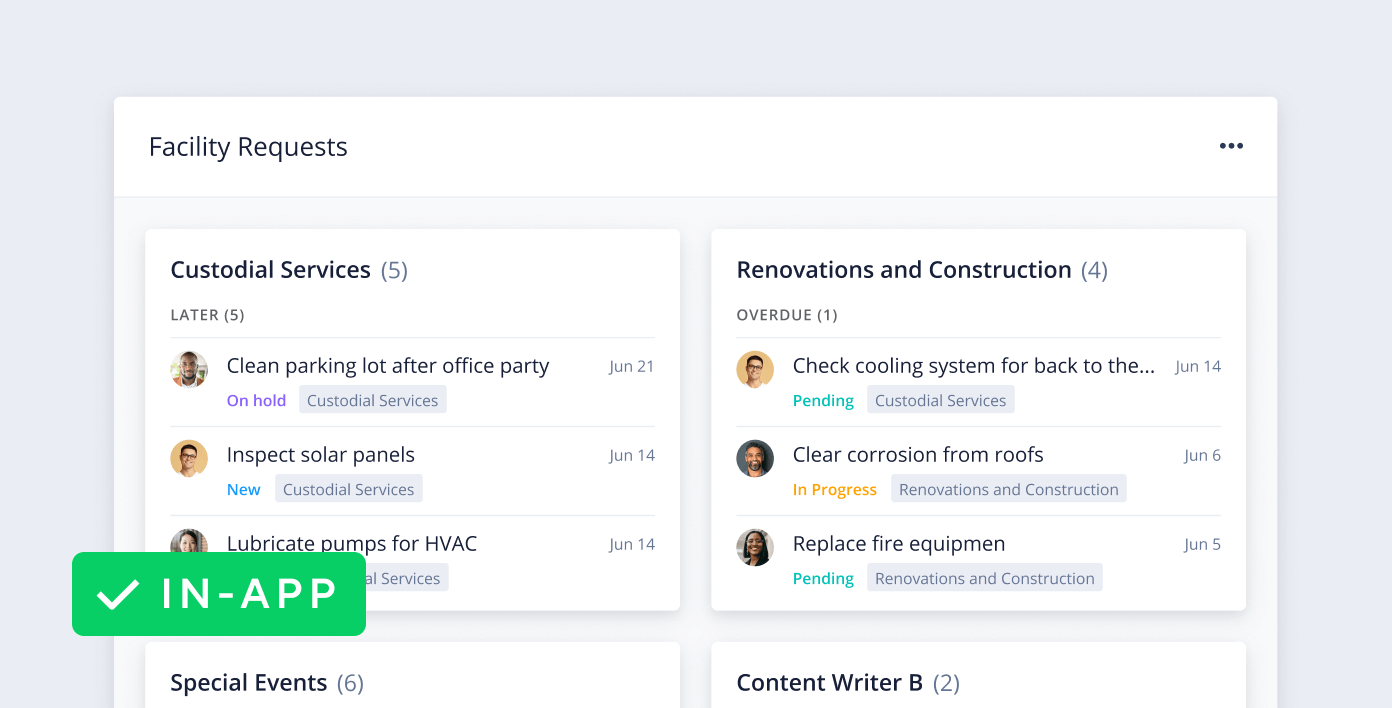The height and width of the screenshot is (708, 1392).
Task: Open the Facility Requests three-dot menu
Action: coord(1231,146)
